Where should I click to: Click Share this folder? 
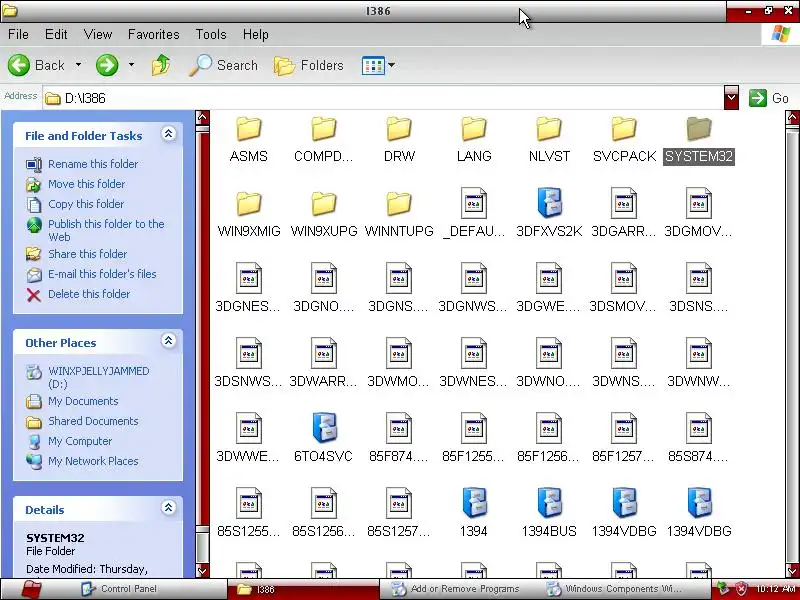pyautogui.click(x=88, y=254)
